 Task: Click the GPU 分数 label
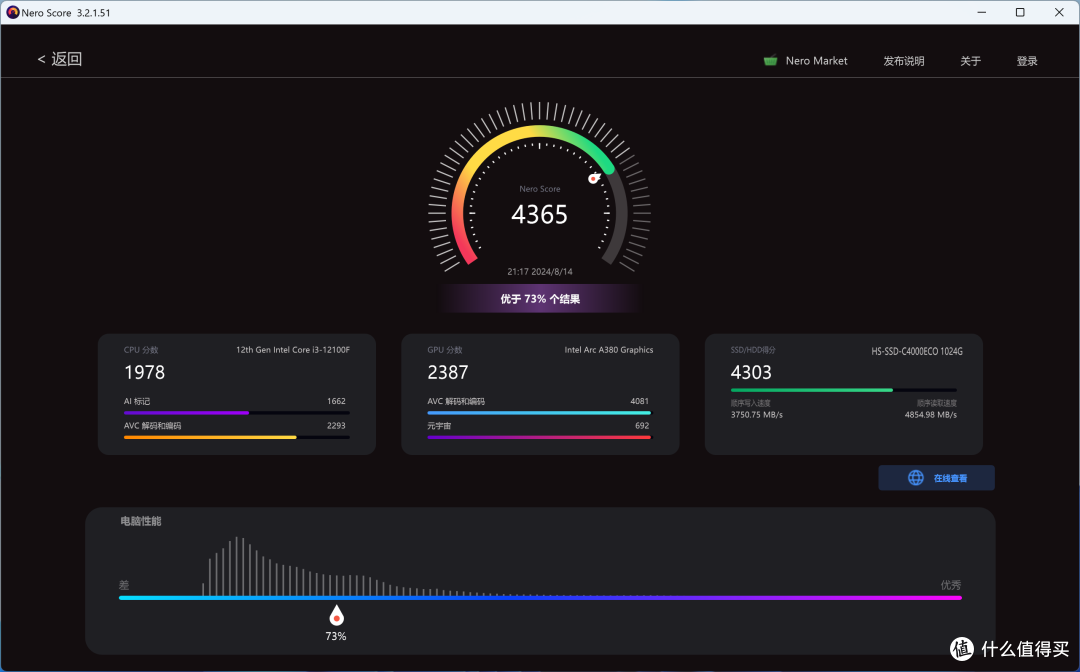coord(445,350)
